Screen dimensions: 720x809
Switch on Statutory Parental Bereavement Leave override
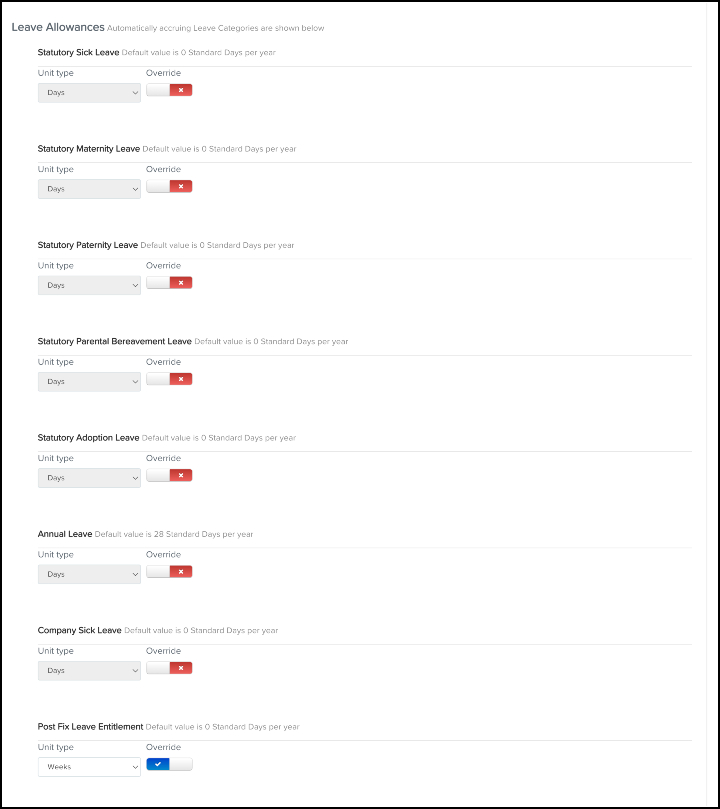[x=169, y=379]
